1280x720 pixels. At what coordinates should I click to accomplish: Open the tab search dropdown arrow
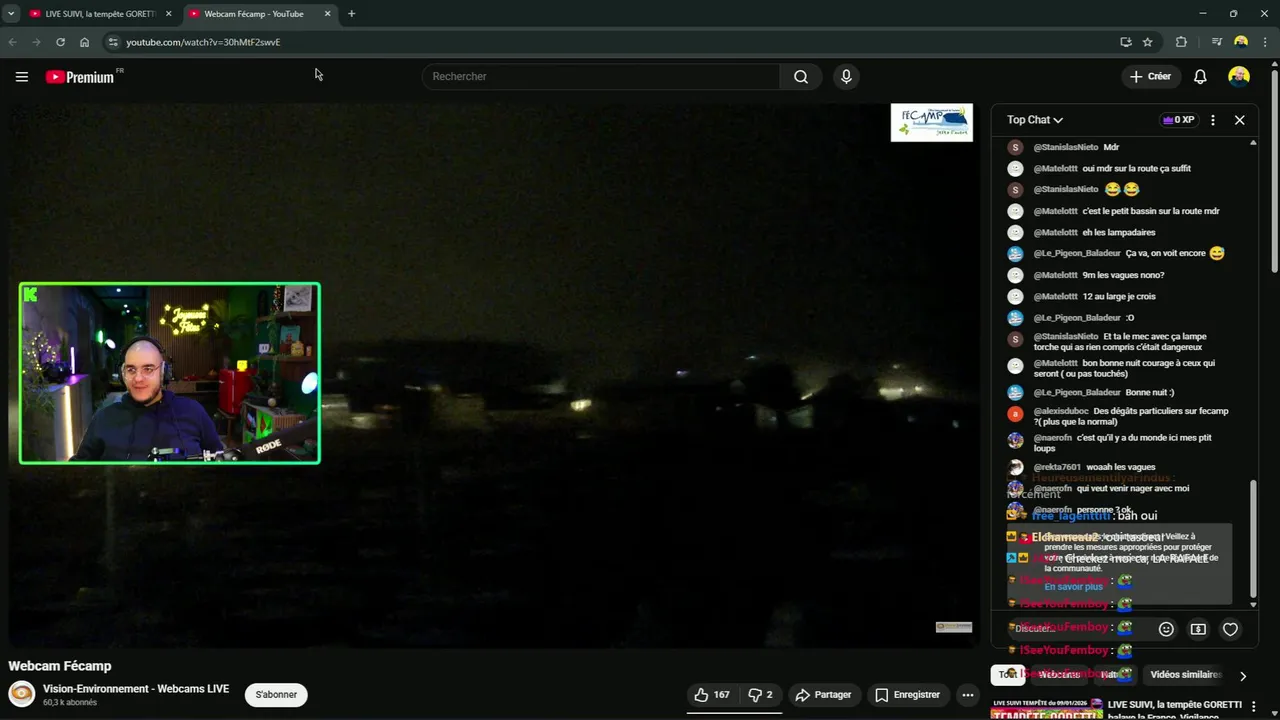[x=11, y=14]
